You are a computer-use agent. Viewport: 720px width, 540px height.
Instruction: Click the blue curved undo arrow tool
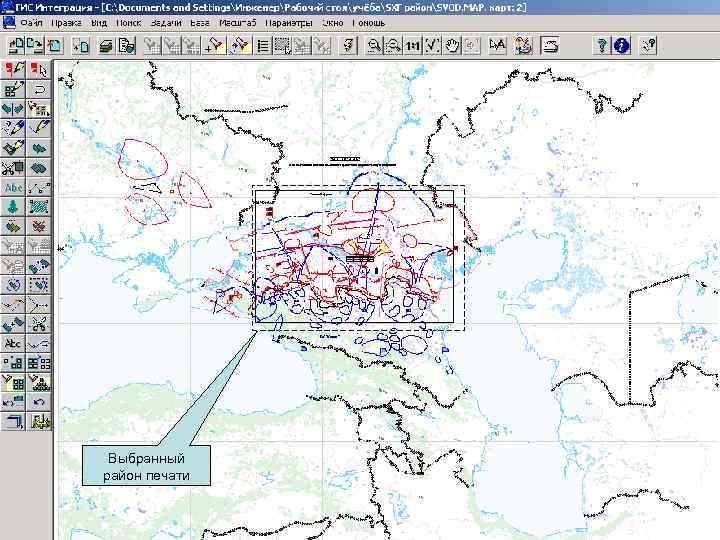[39, 402]
